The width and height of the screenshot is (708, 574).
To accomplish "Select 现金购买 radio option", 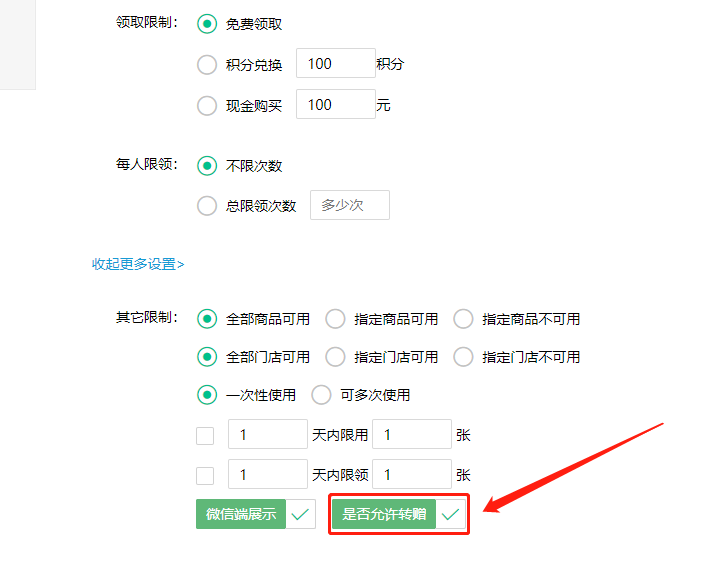I will pyautogui.click(x=207, y=105).
